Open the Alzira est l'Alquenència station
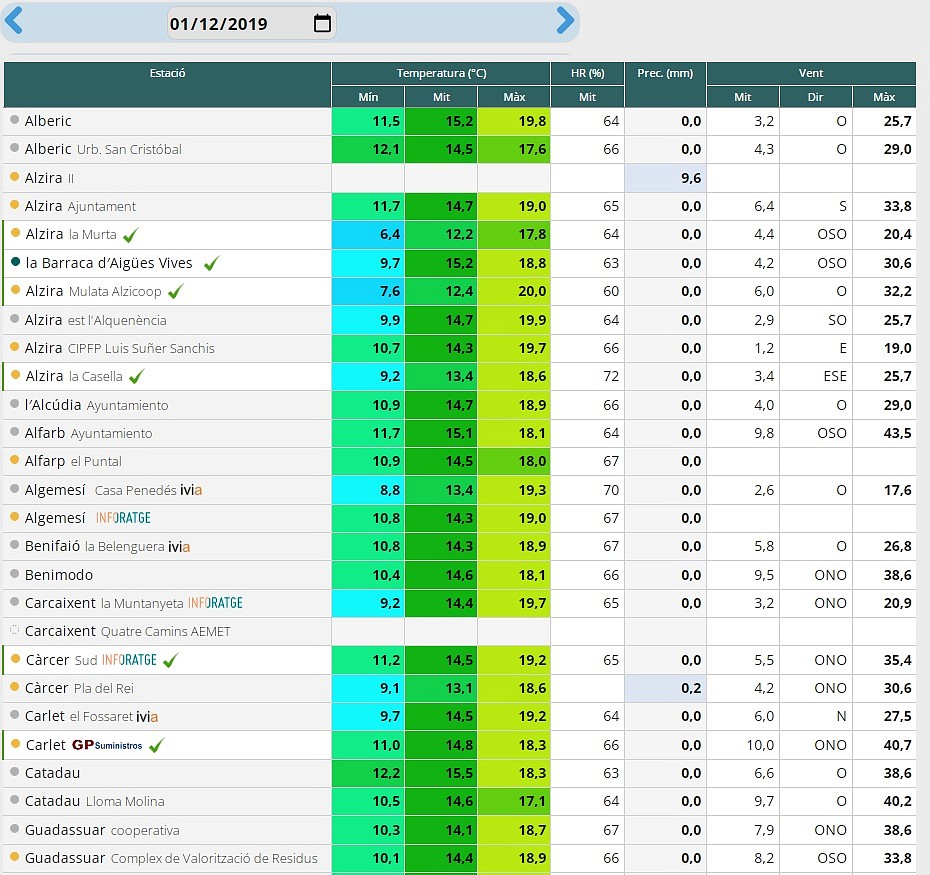Viewport: 930px width, 875px height. 95,320
